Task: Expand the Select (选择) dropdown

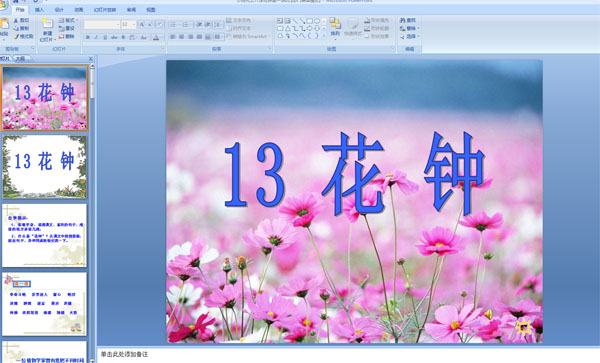Action: 409,36
